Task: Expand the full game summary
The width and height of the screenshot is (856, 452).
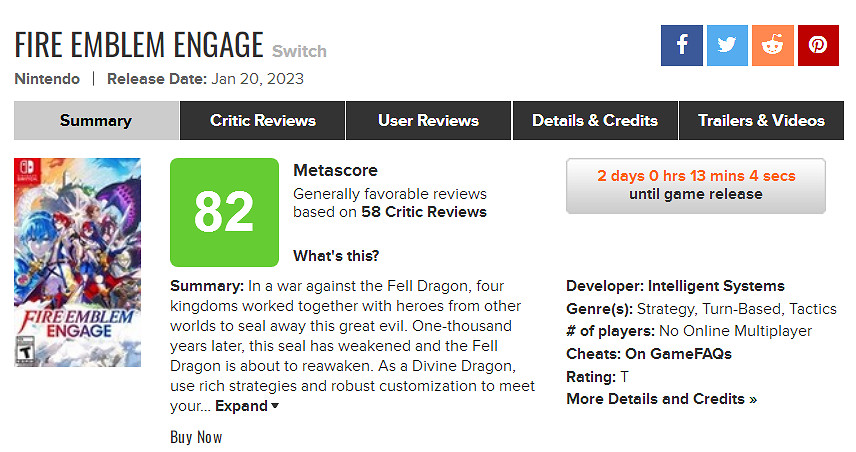Action: point(247,406)
